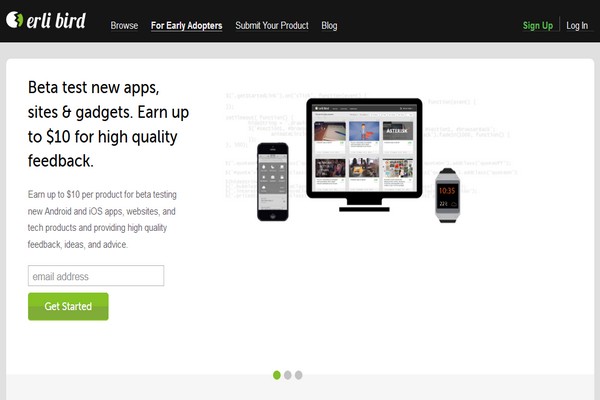Focus the email address field

pyautogui.click(x=96, y=276)
